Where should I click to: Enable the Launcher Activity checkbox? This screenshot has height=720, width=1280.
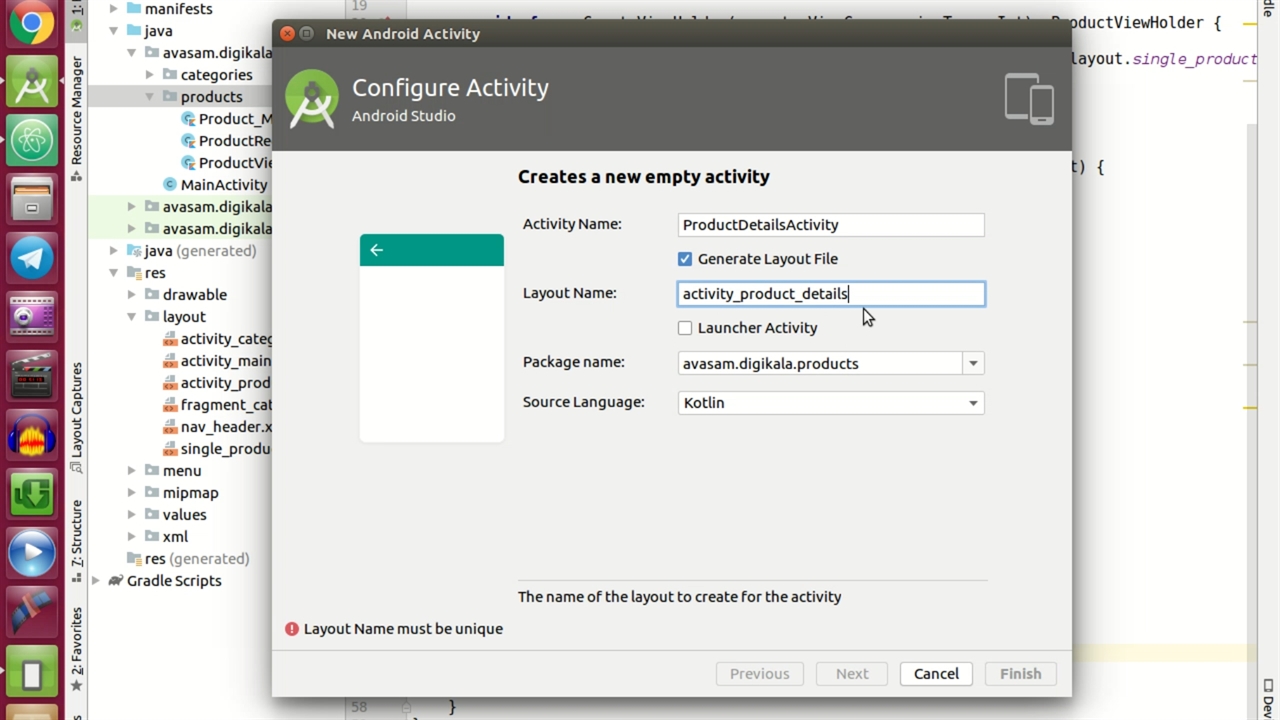(x=685, y=328)
